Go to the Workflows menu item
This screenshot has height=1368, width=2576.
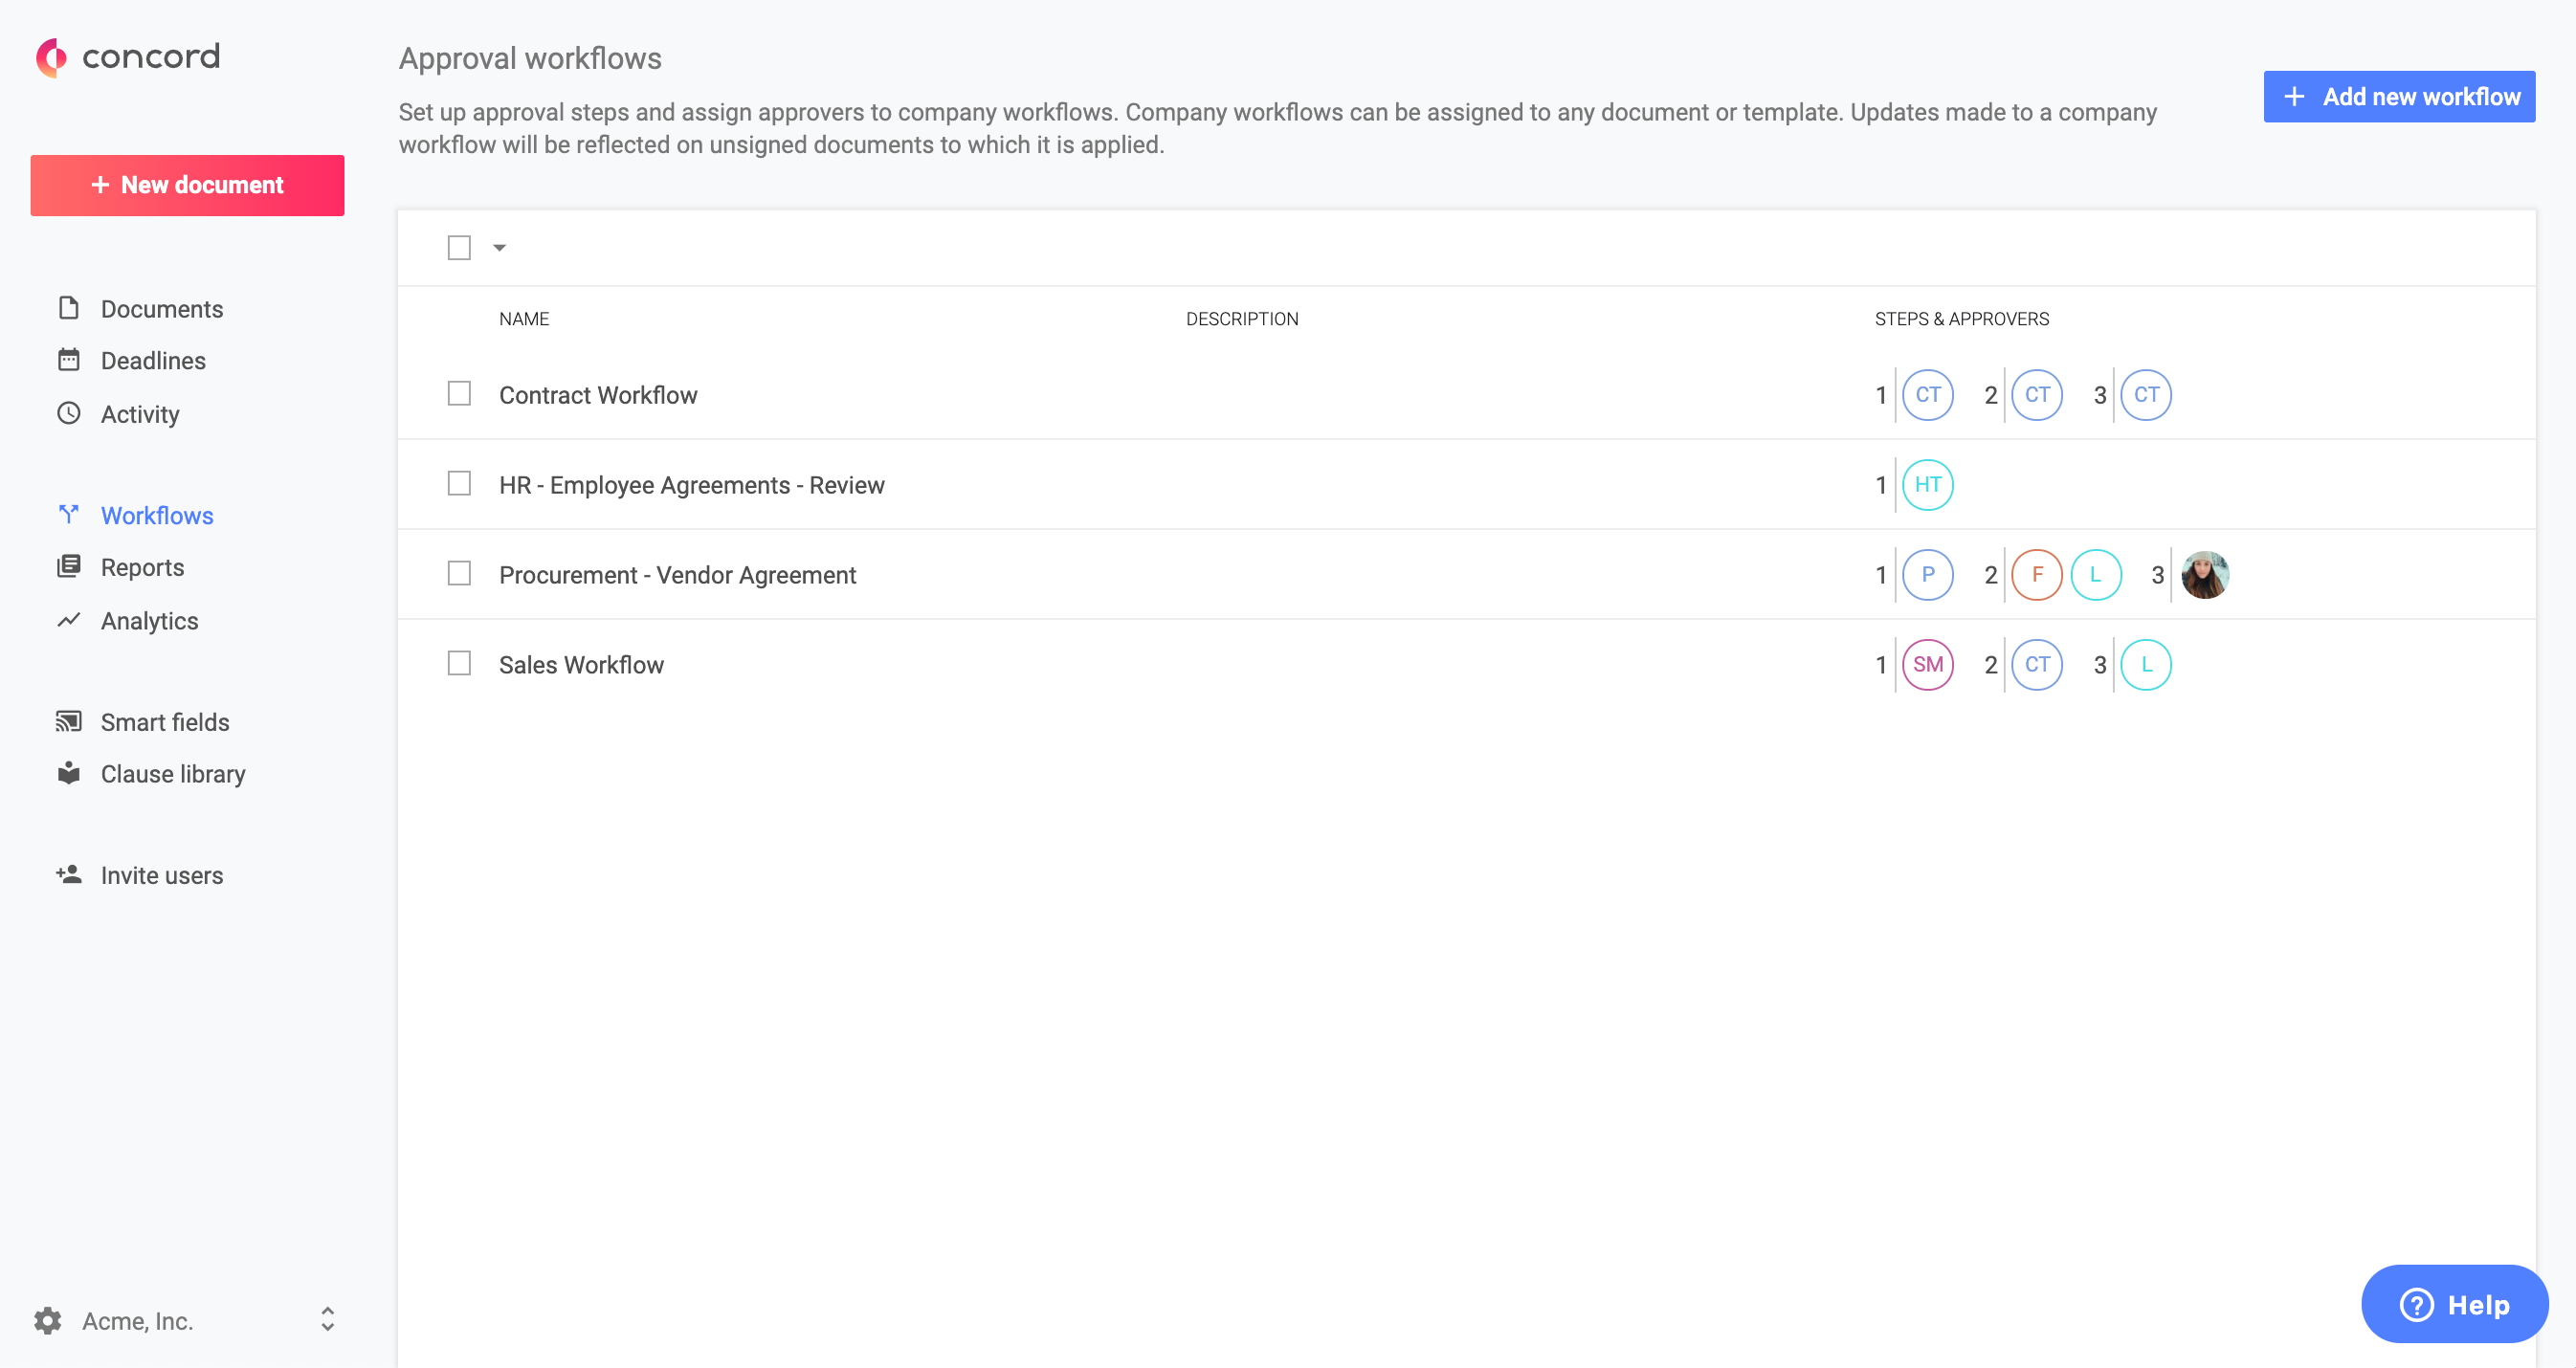pos(157,515)
